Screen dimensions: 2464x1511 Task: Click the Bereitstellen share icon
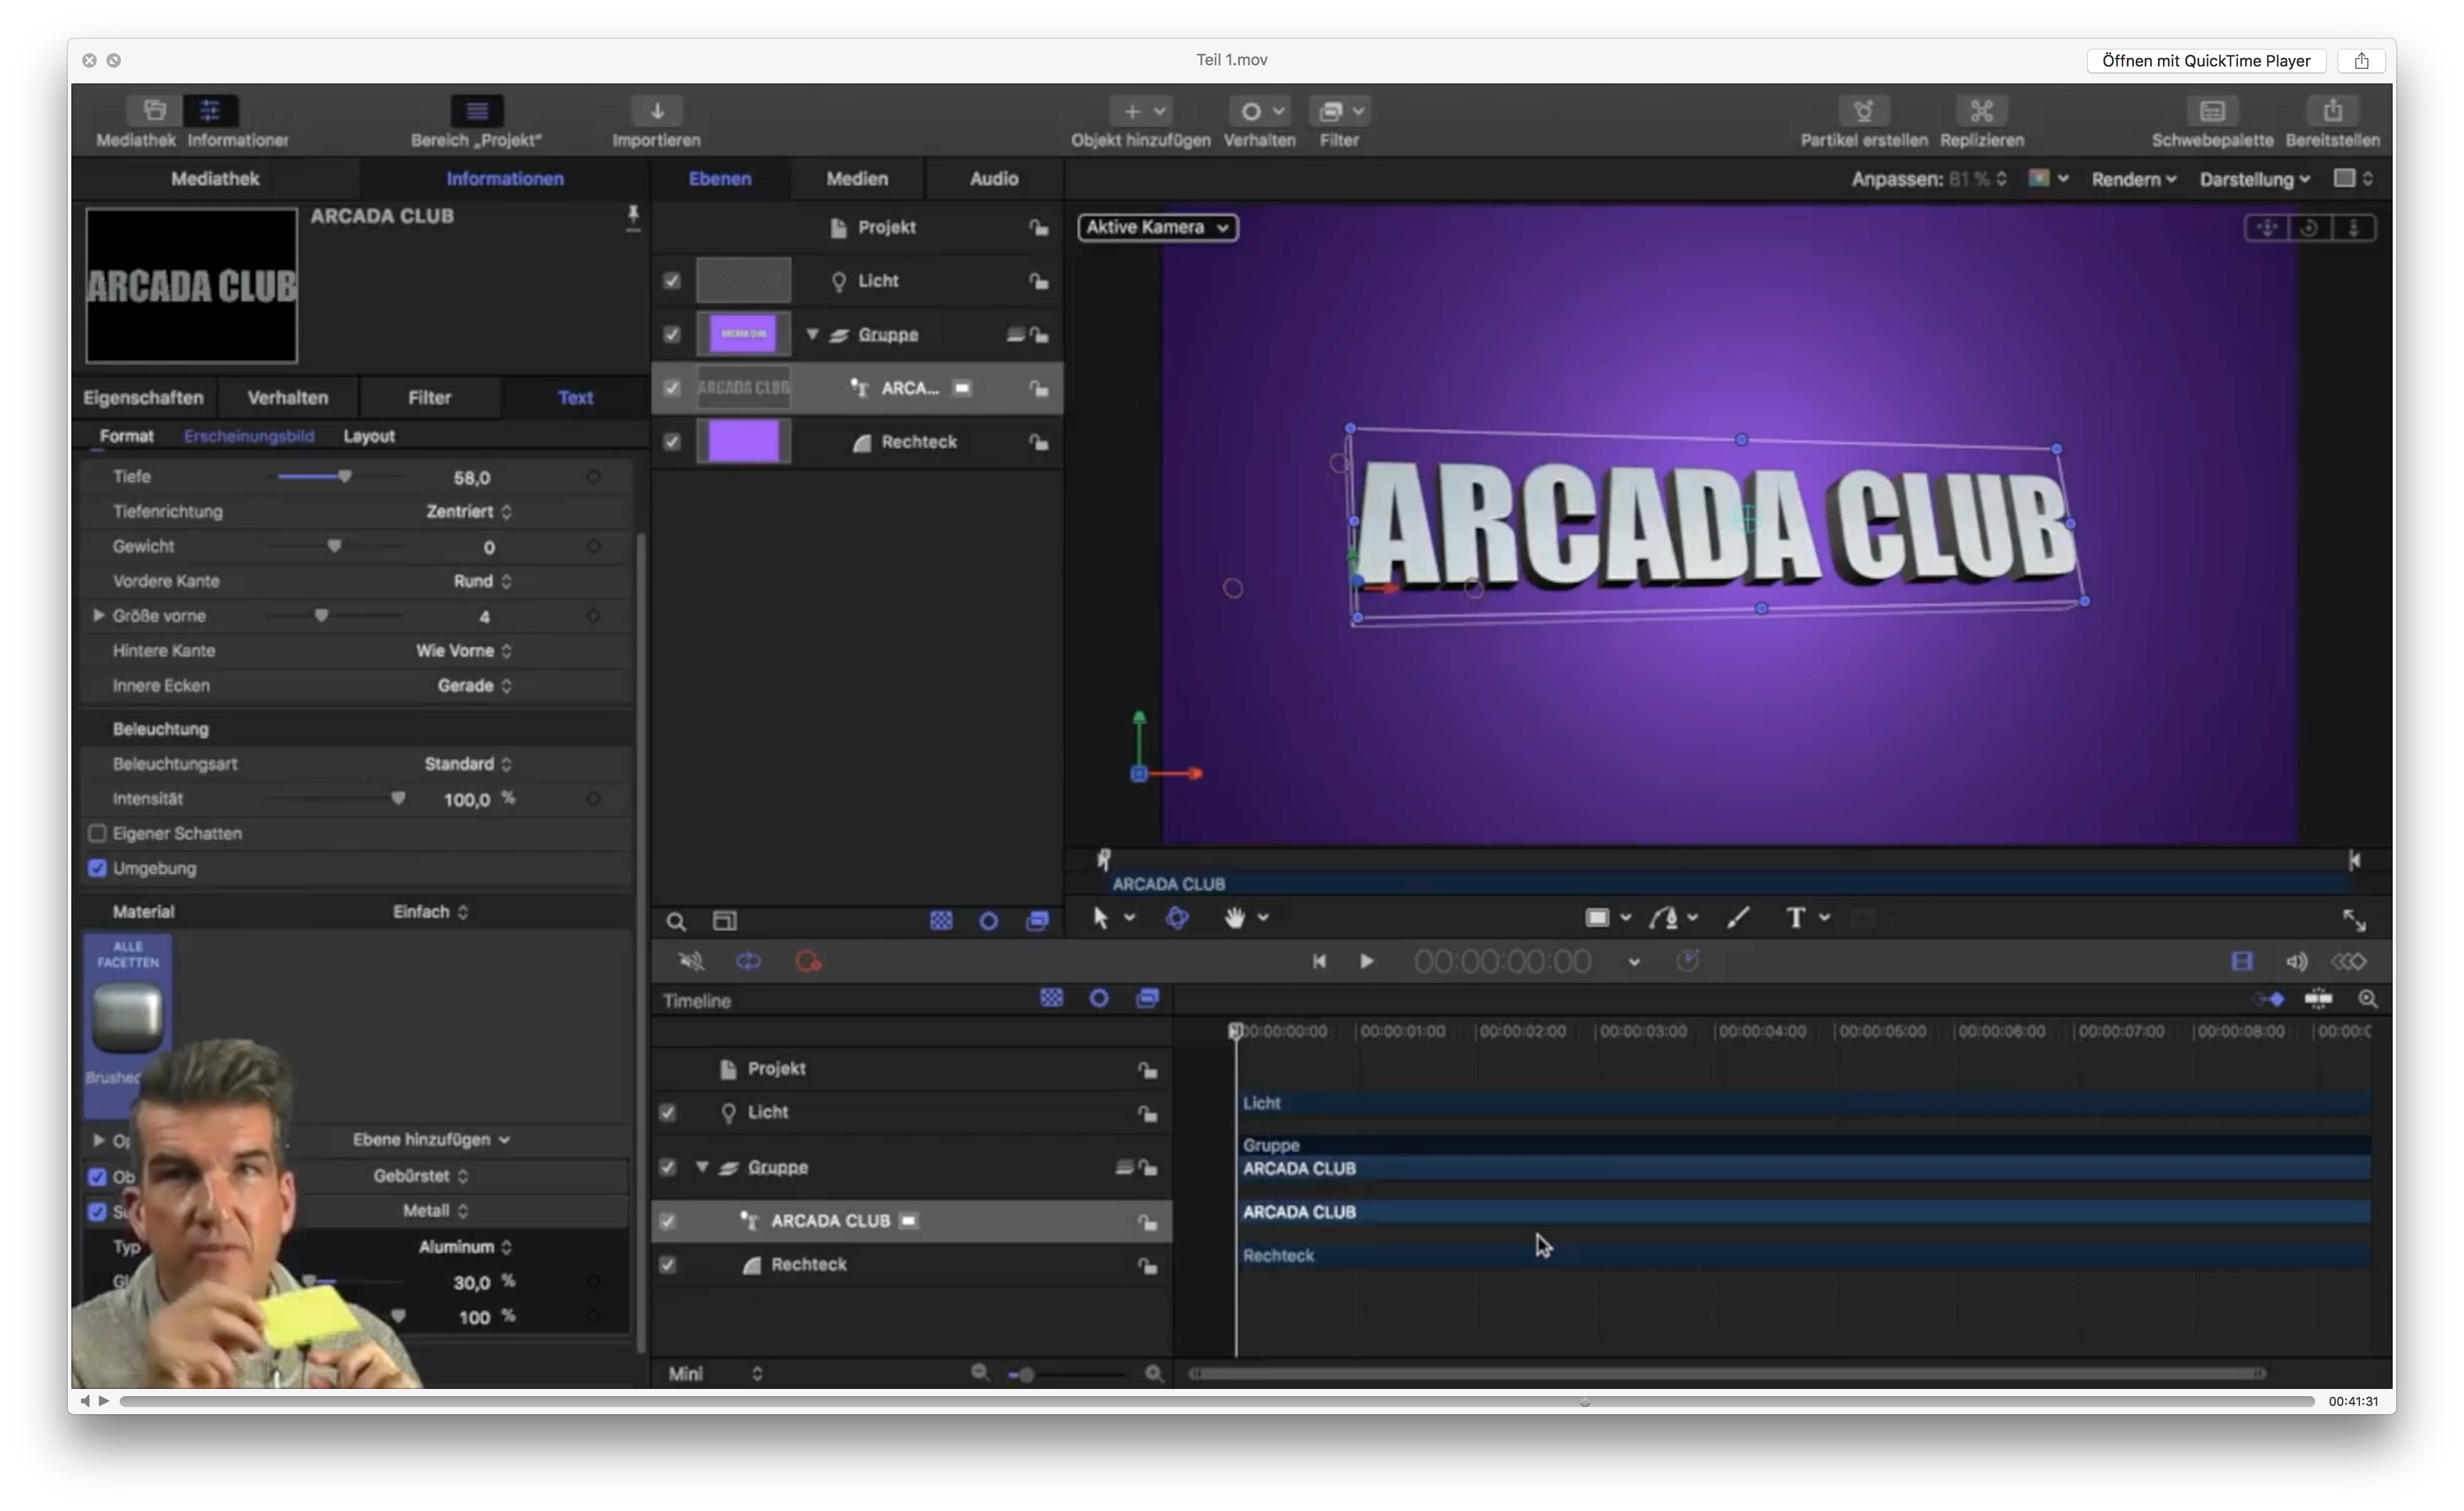click(x=2332, y=110)
